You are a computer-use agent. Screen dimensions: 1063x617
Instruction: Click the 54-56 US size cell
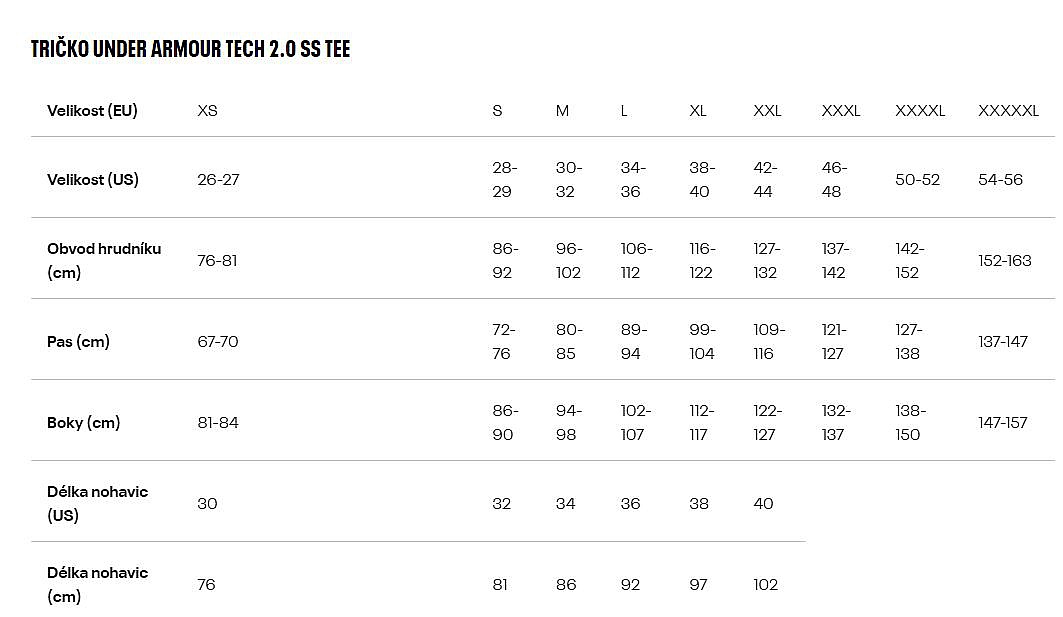click(x=1000, y=180)
